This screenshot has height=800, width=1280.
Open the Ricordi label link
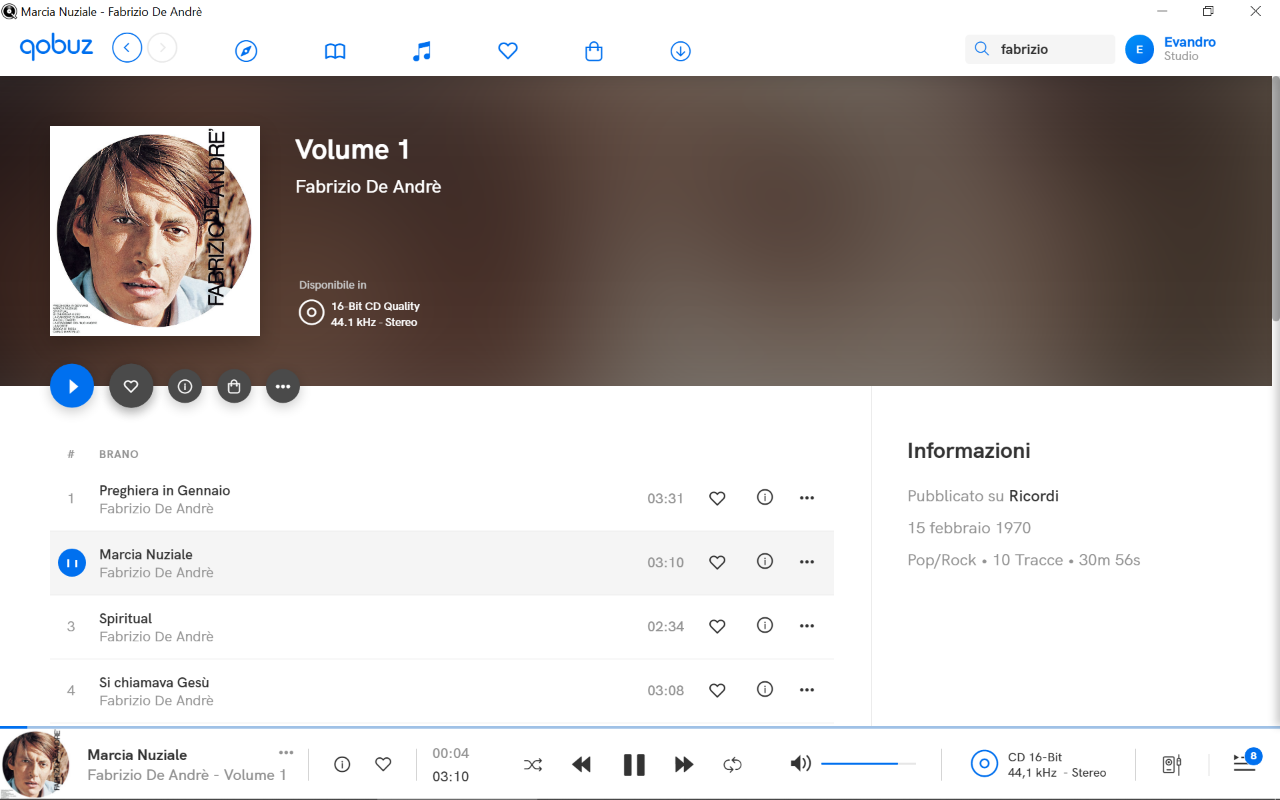coord(1033,496)
